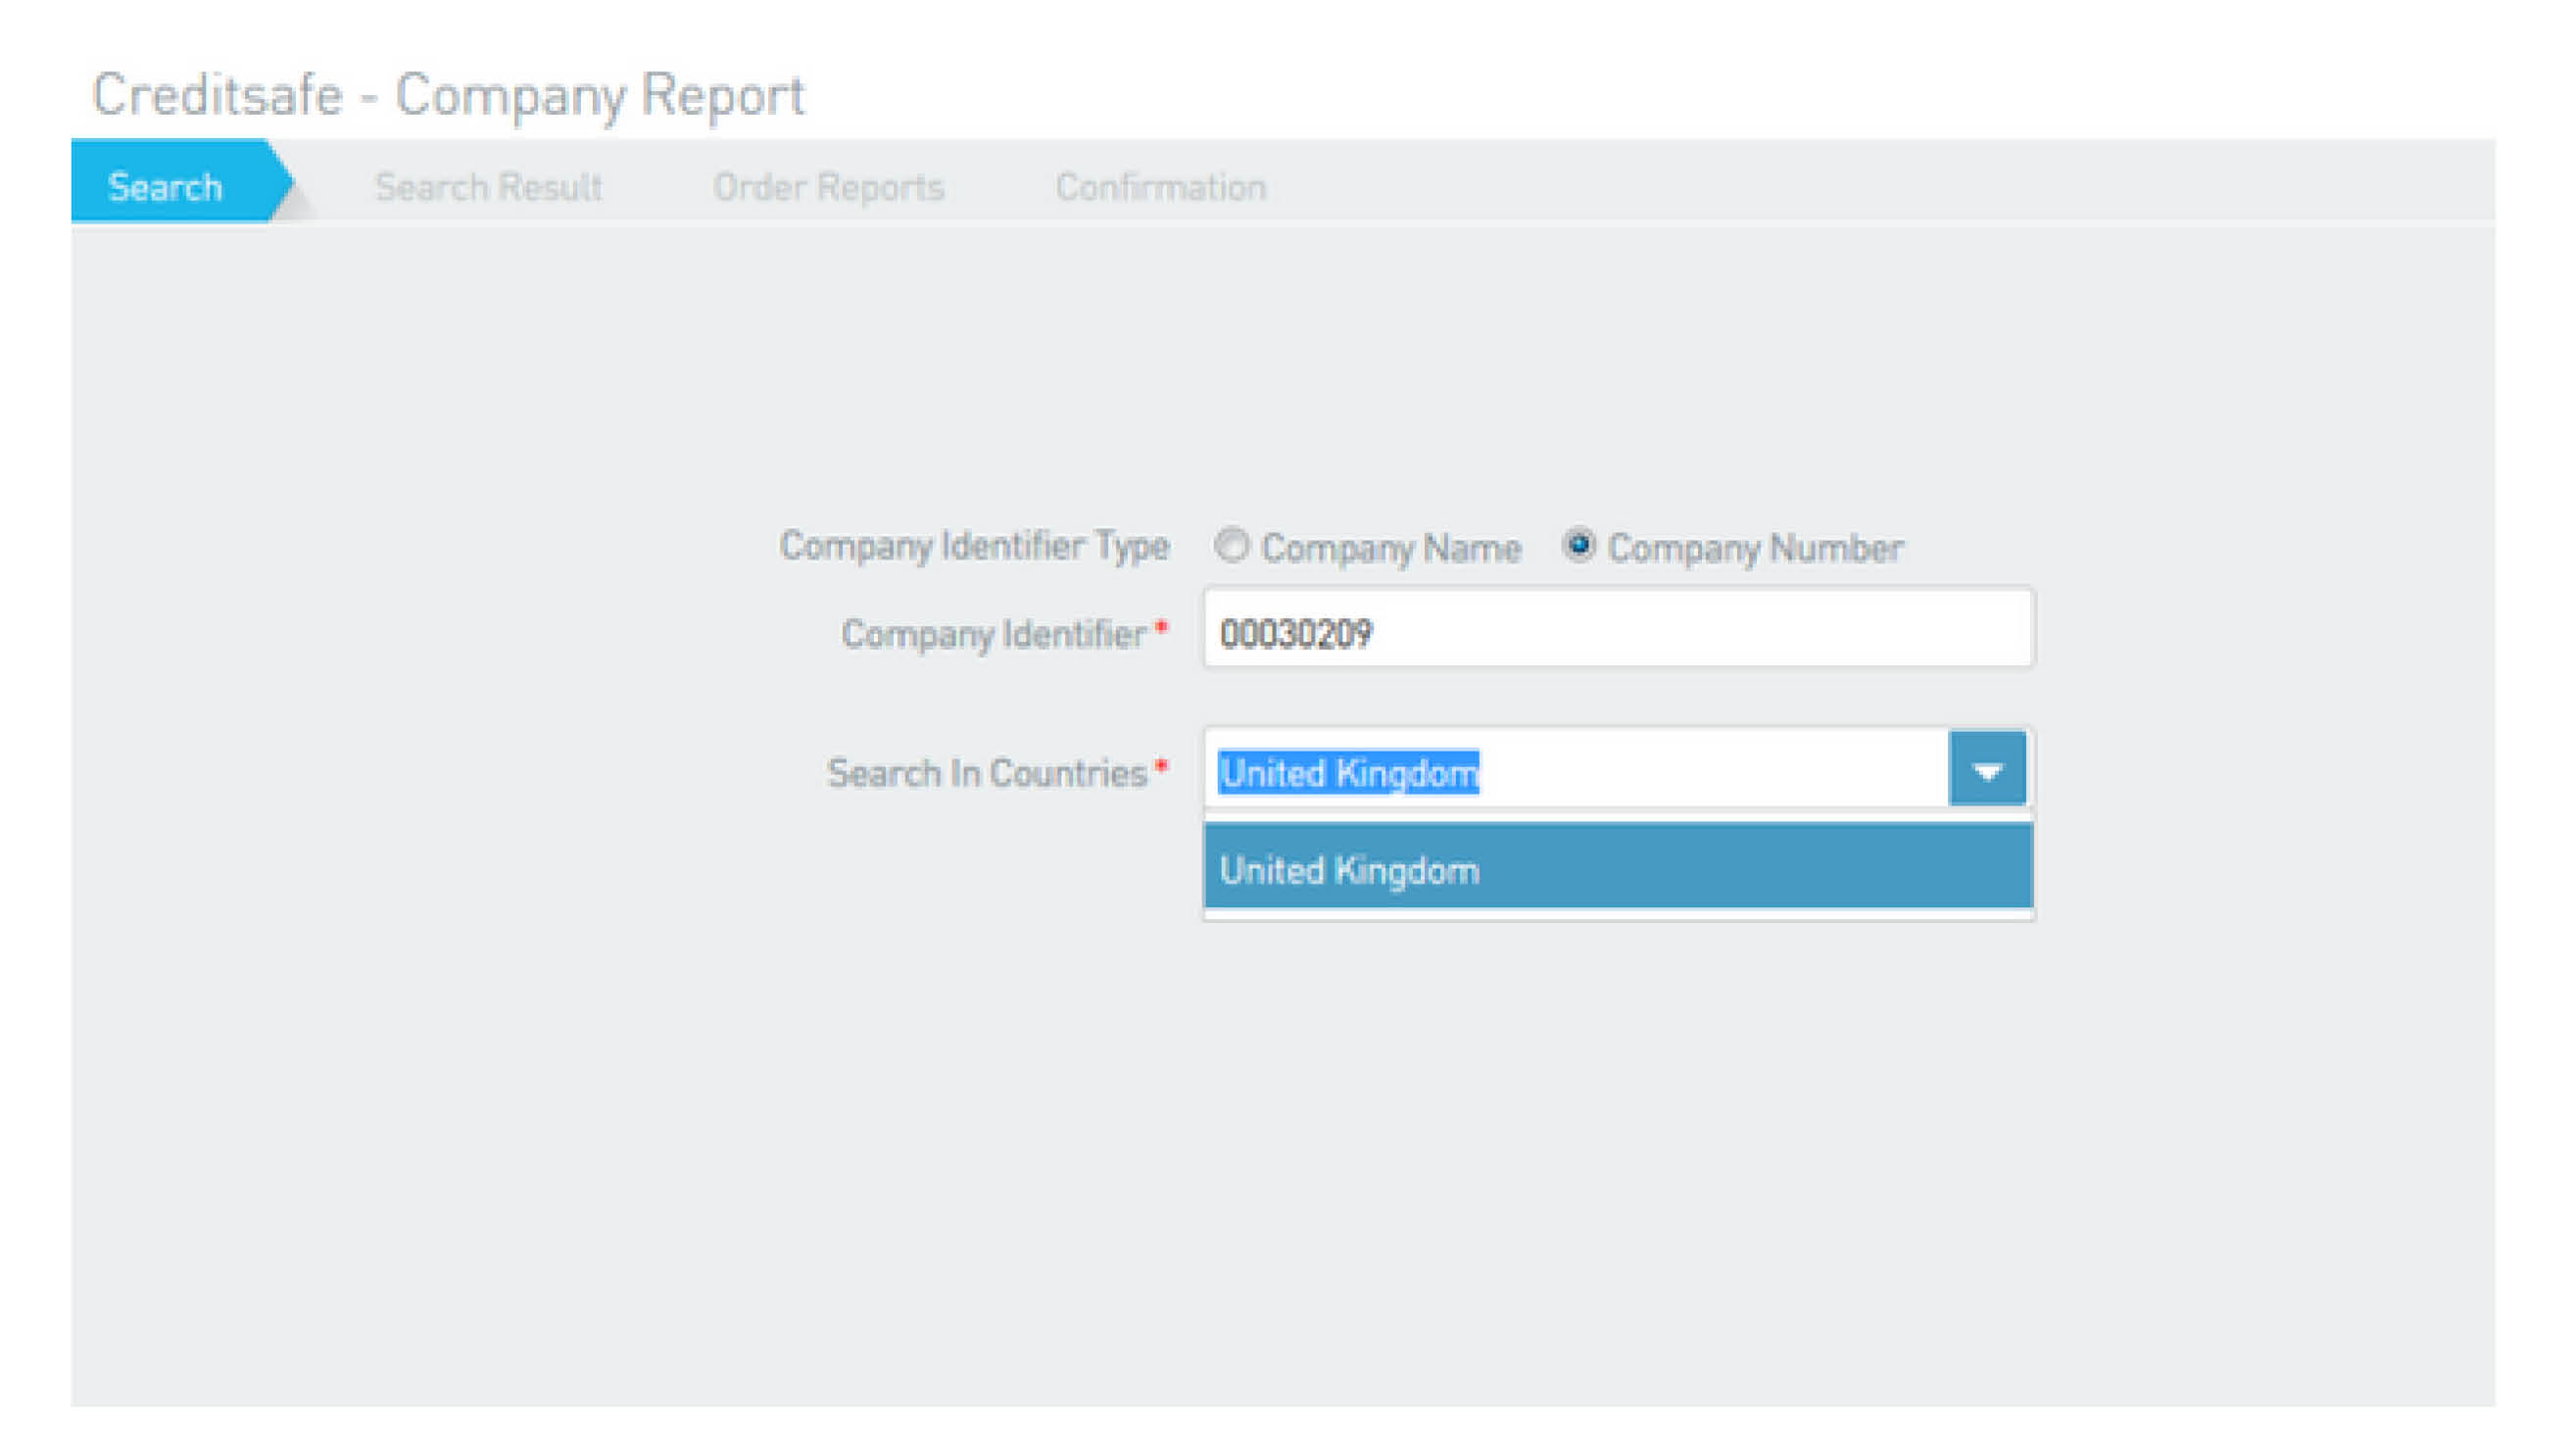Toggle the countries dropdown arrow button

1986,769
